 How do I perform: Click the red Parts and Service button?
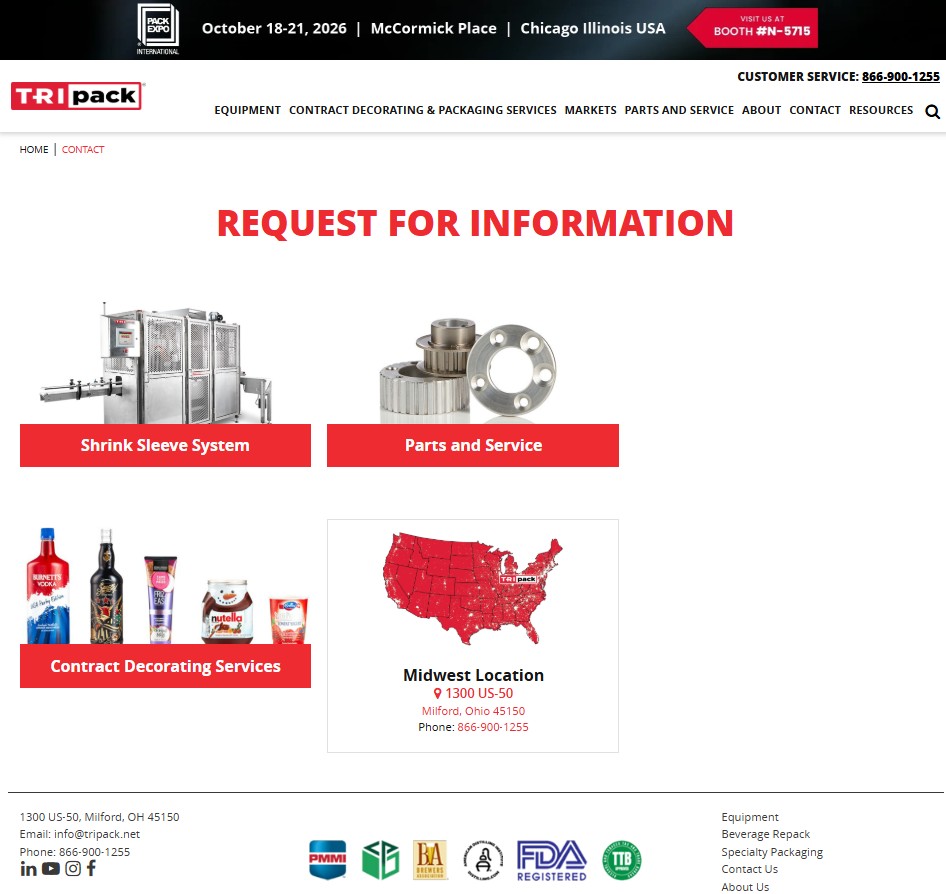473,445
